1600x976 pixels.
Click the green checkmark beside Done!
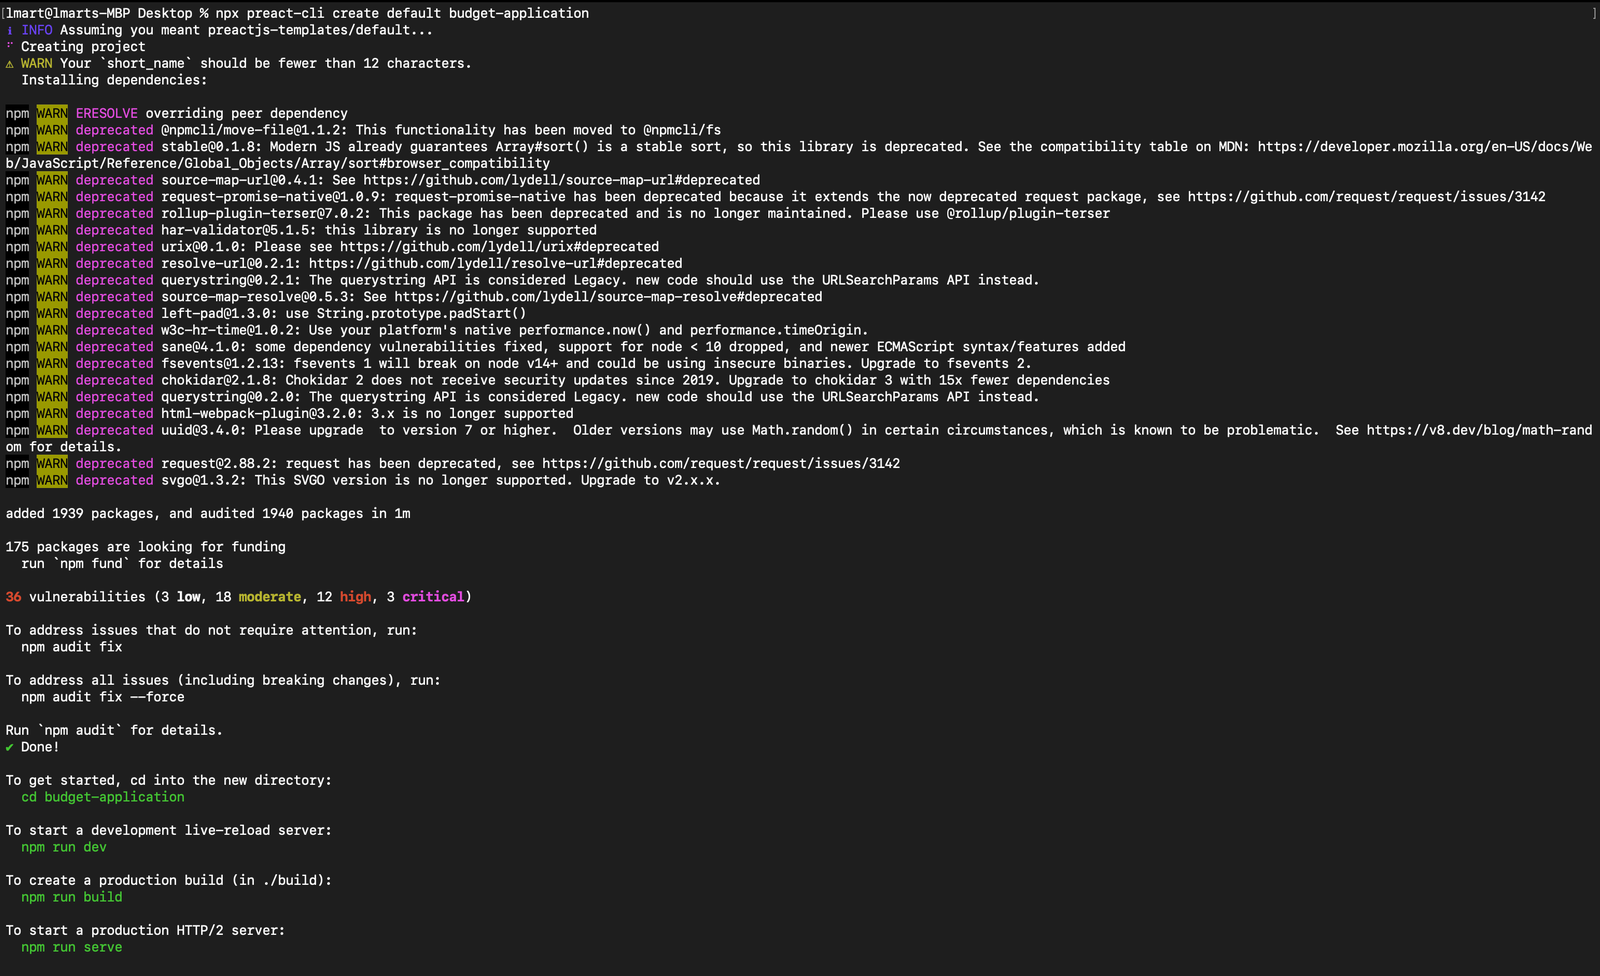coord(10,747)
